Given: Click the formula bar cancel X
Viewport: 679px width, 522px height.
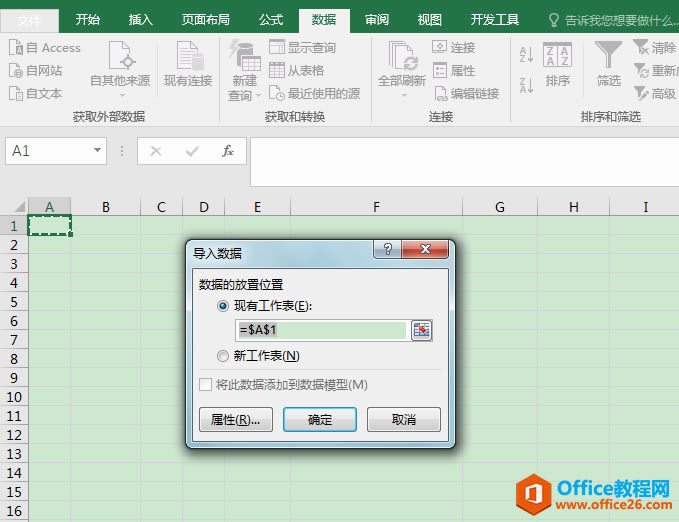Looking at the screenshot, I should (x=156, y=151).
